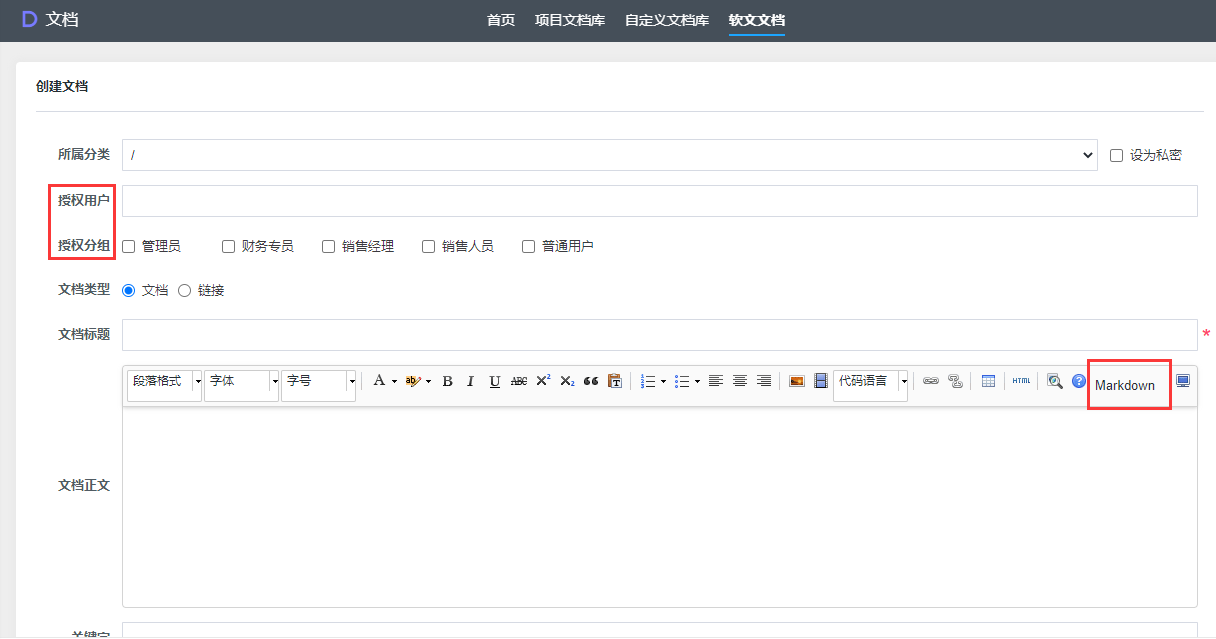1216x639 pixels.
Task: Open the 所属分类 category dropdown
Action: 609,155
